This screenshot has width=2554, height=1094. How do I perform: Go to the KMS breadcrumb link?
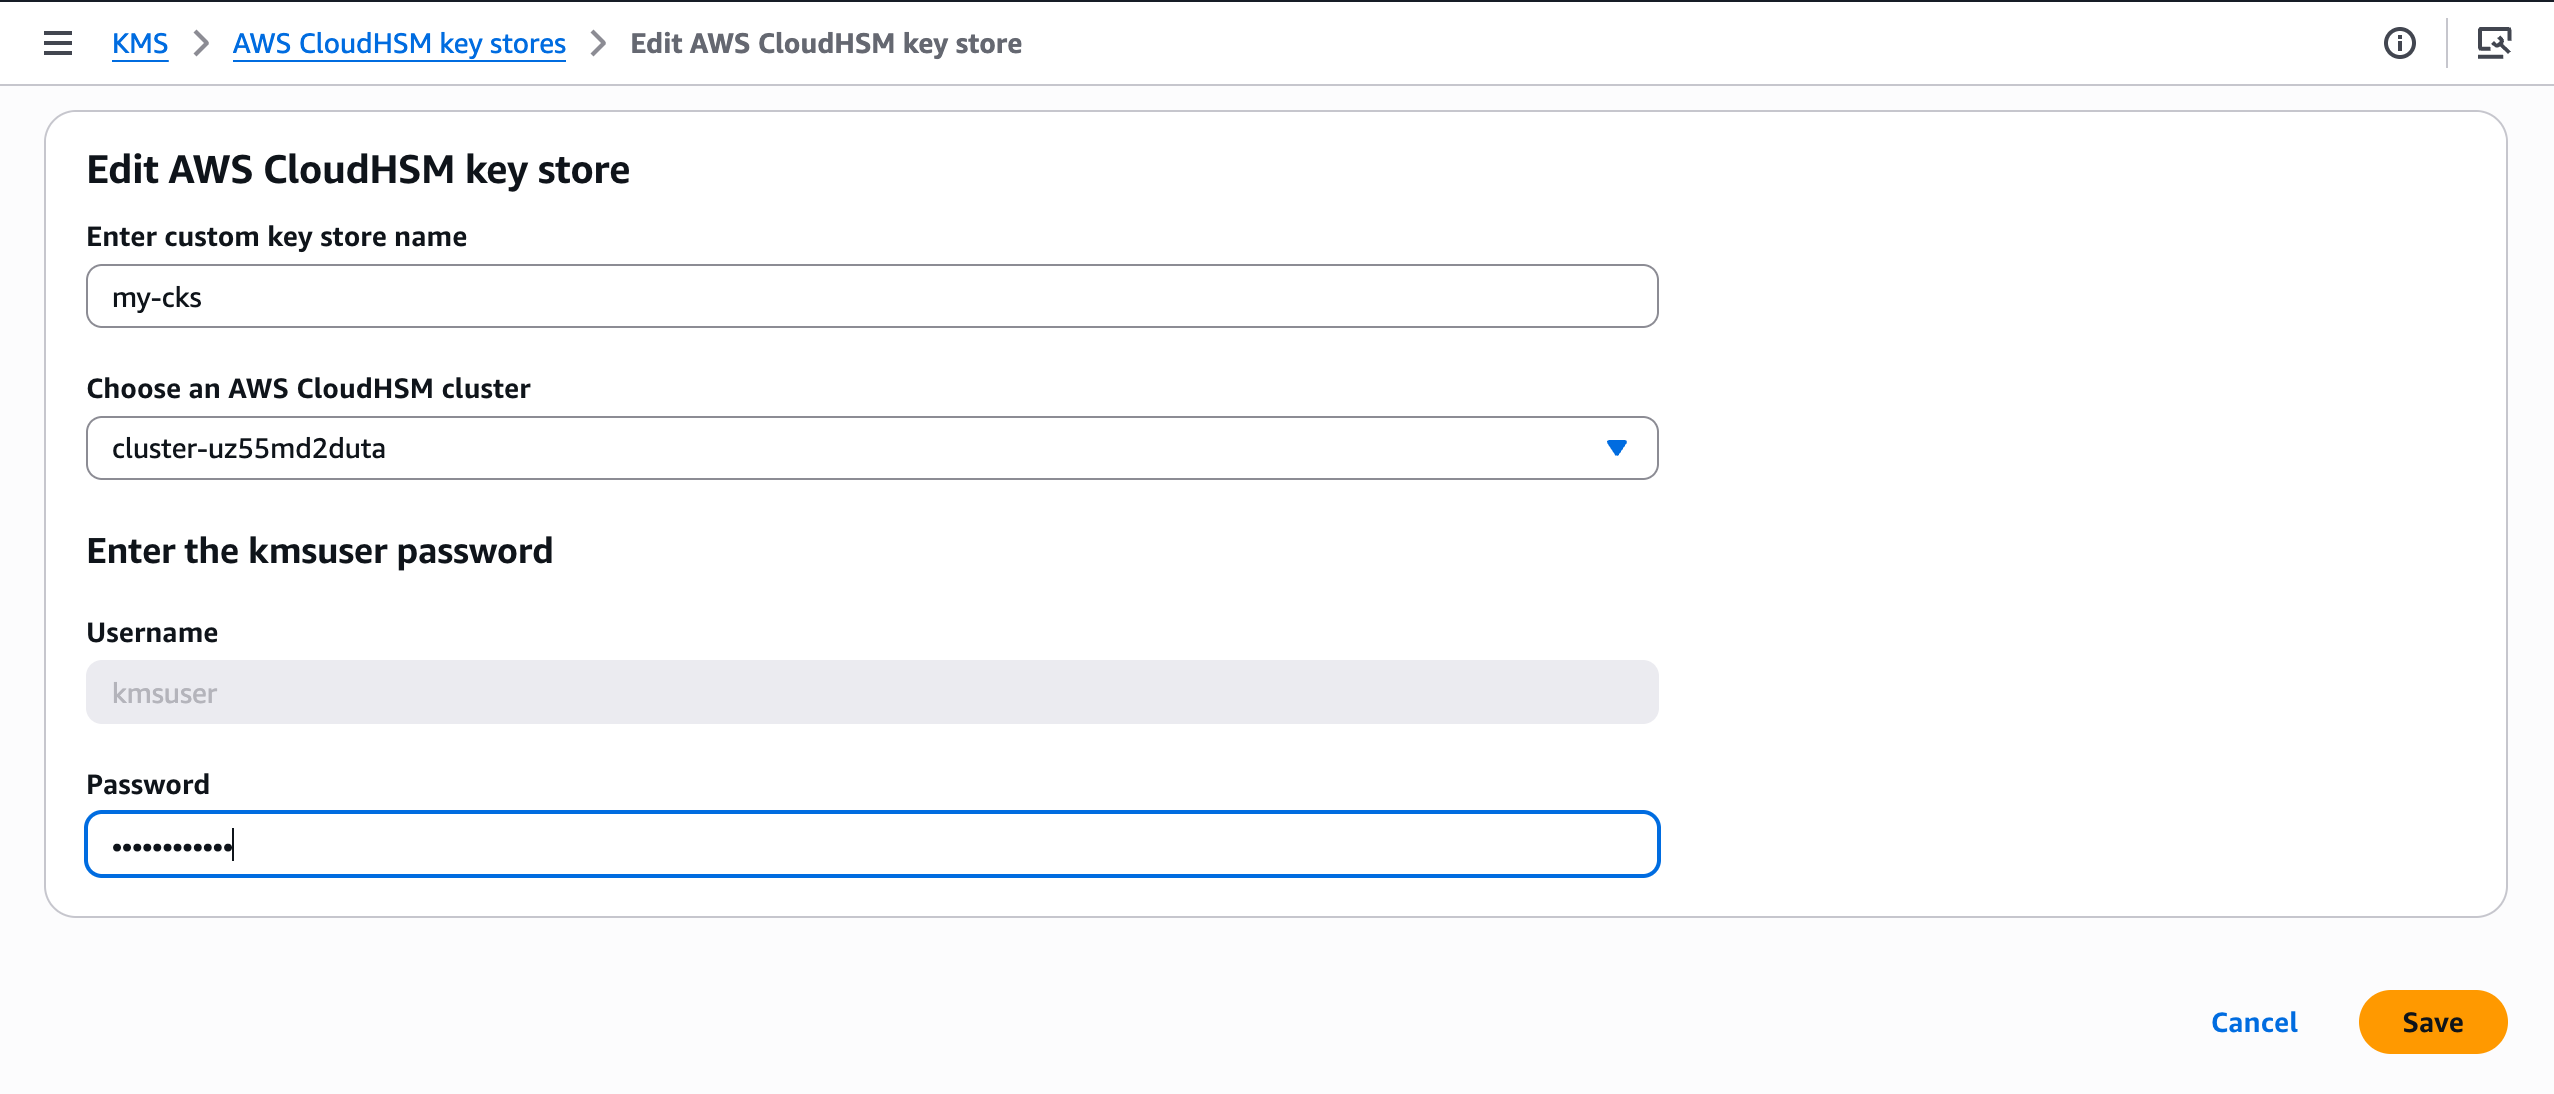click(x=140, y=43)
